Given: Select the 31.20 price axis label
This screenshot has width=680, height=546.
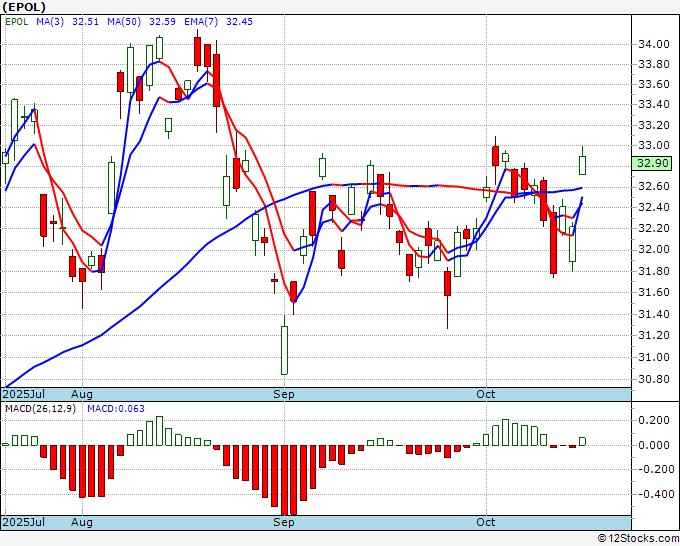Looking at the screenshot, I should click(653, 335).
